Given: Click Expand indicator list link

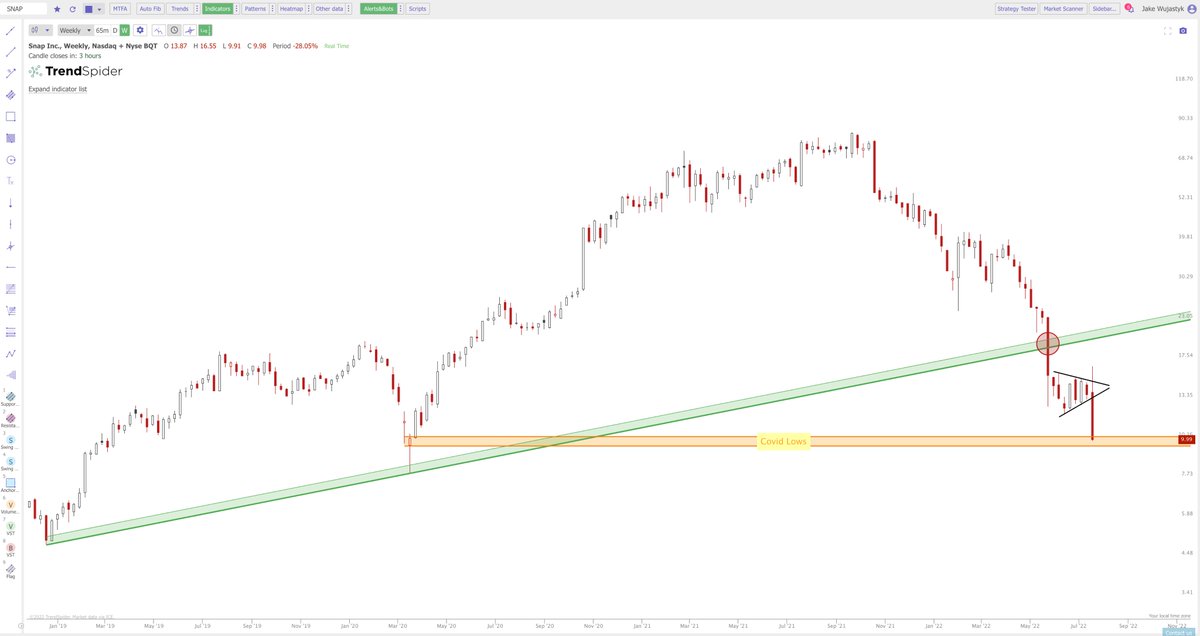Looking at the screenshot, I should pyautogui.click(x=58, y=89).
